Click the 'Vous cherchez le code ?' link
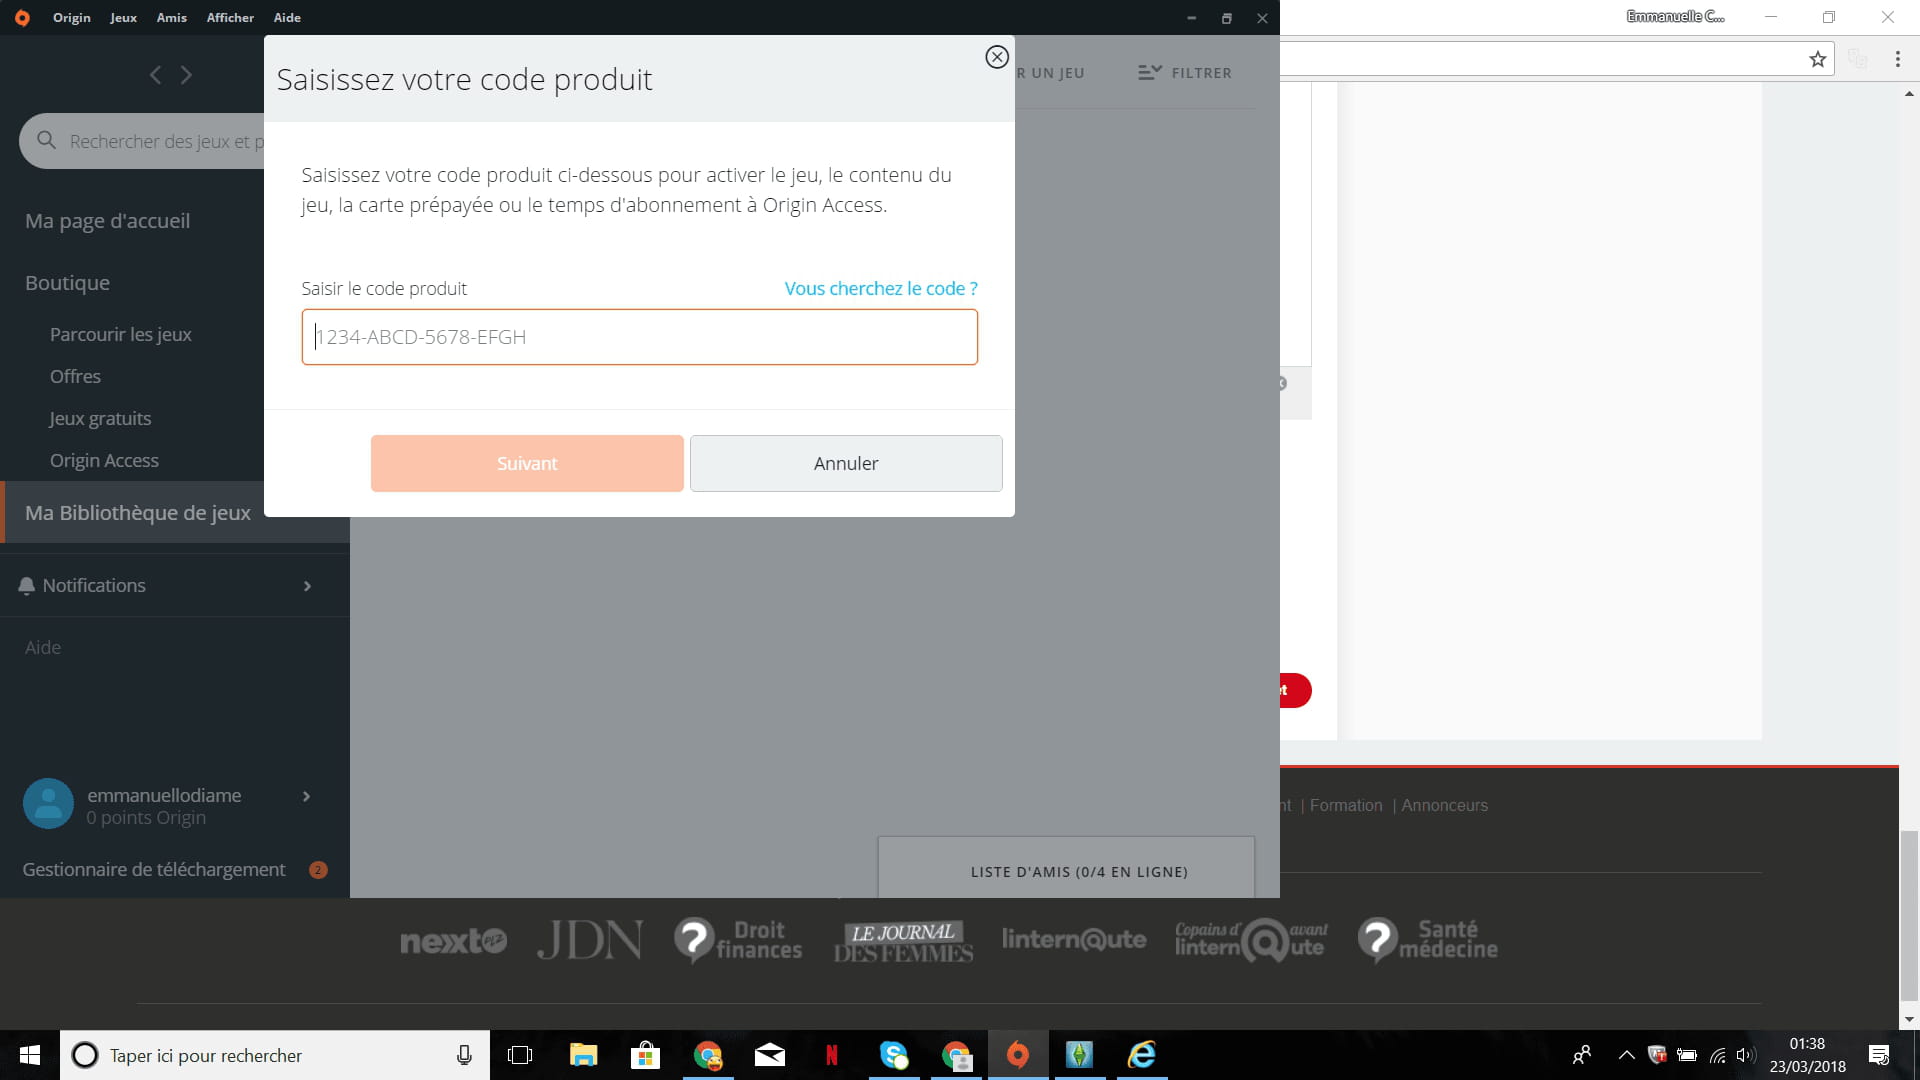 point(881,288)
